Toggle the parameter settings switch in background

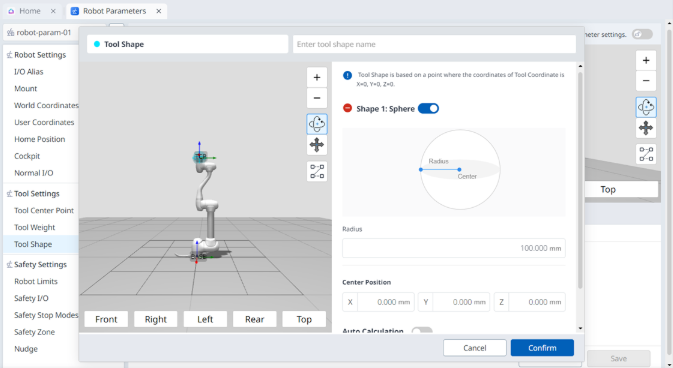coord(642,34)
